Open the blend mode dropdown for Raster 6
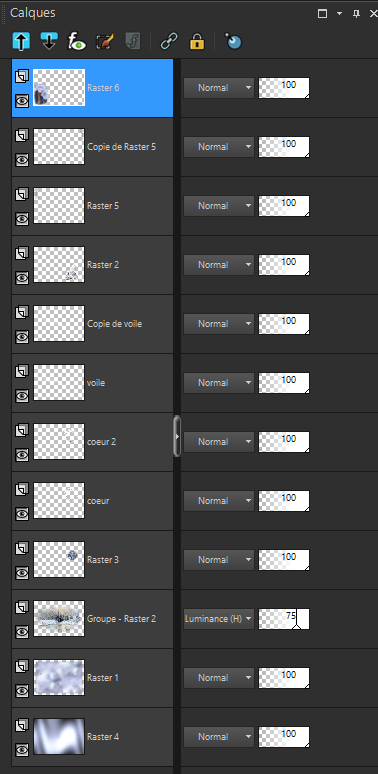Viewport: 378px width, 774px height. click(x=219, y=88)
